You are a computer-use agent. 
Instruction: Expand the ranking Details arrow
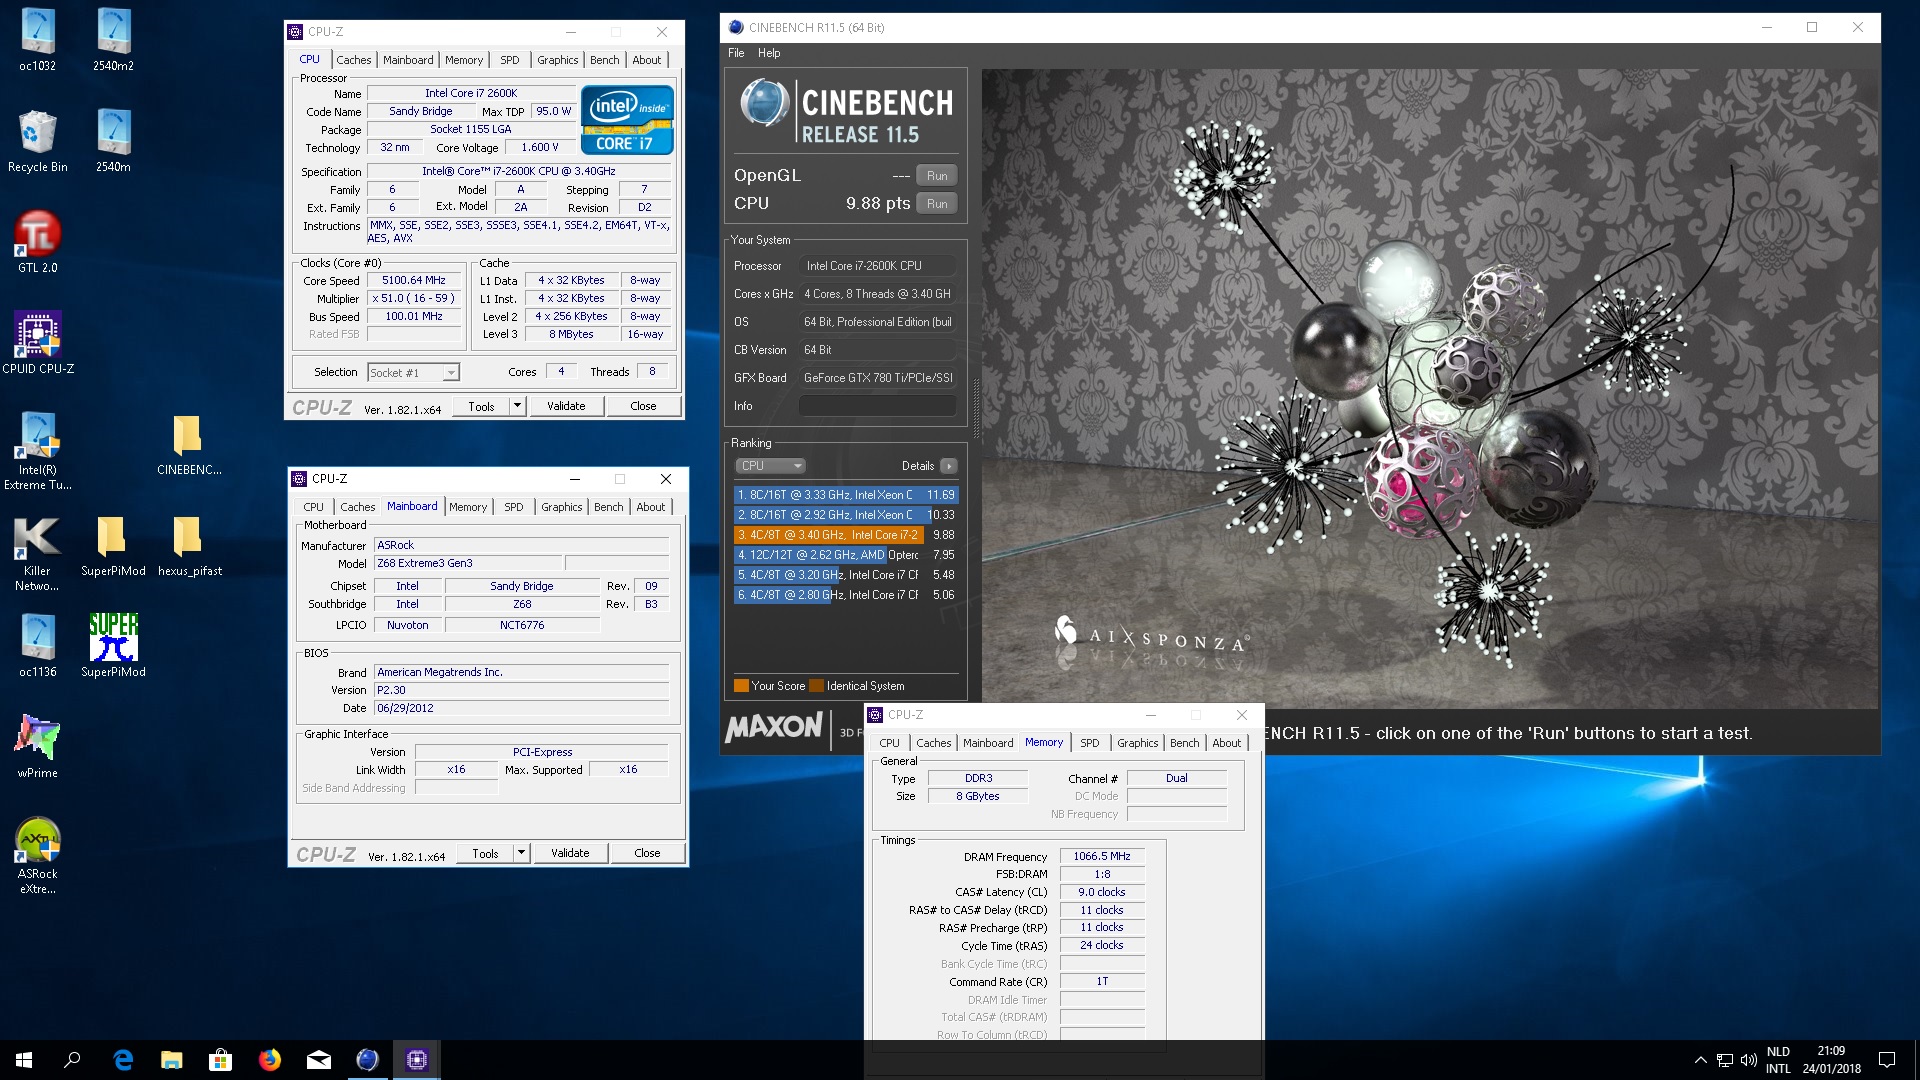[949, 466]
